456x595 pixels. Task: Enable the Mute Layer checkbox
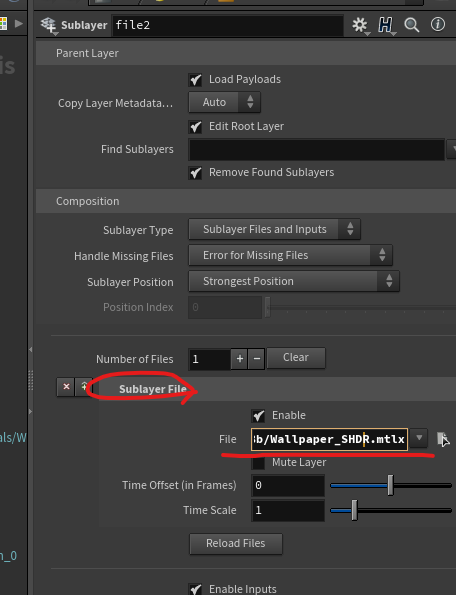tap(258, 463)
